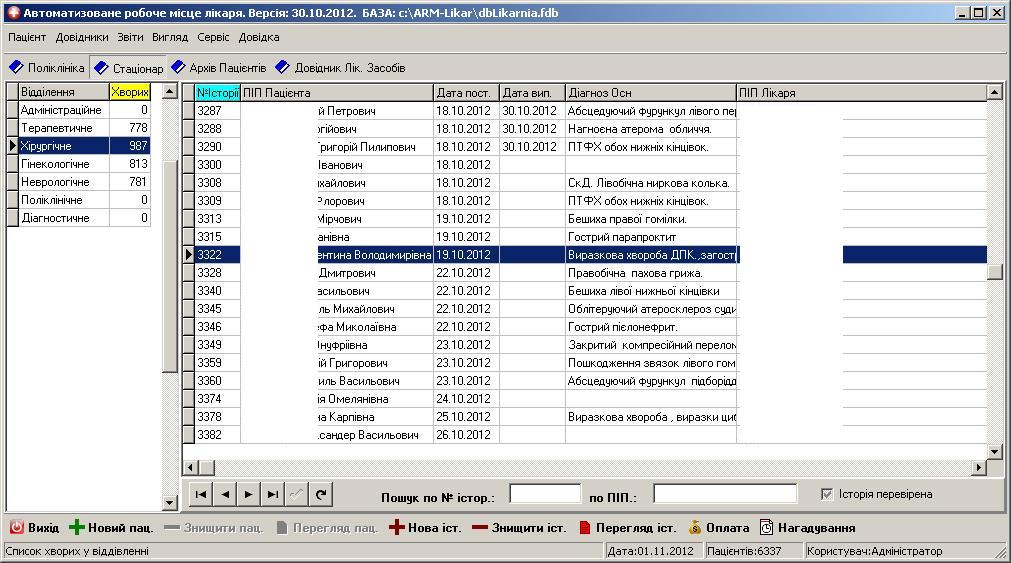Go to next record arrow button
The height and width of the screenshot is (563, 1011).
pos(248,495)
